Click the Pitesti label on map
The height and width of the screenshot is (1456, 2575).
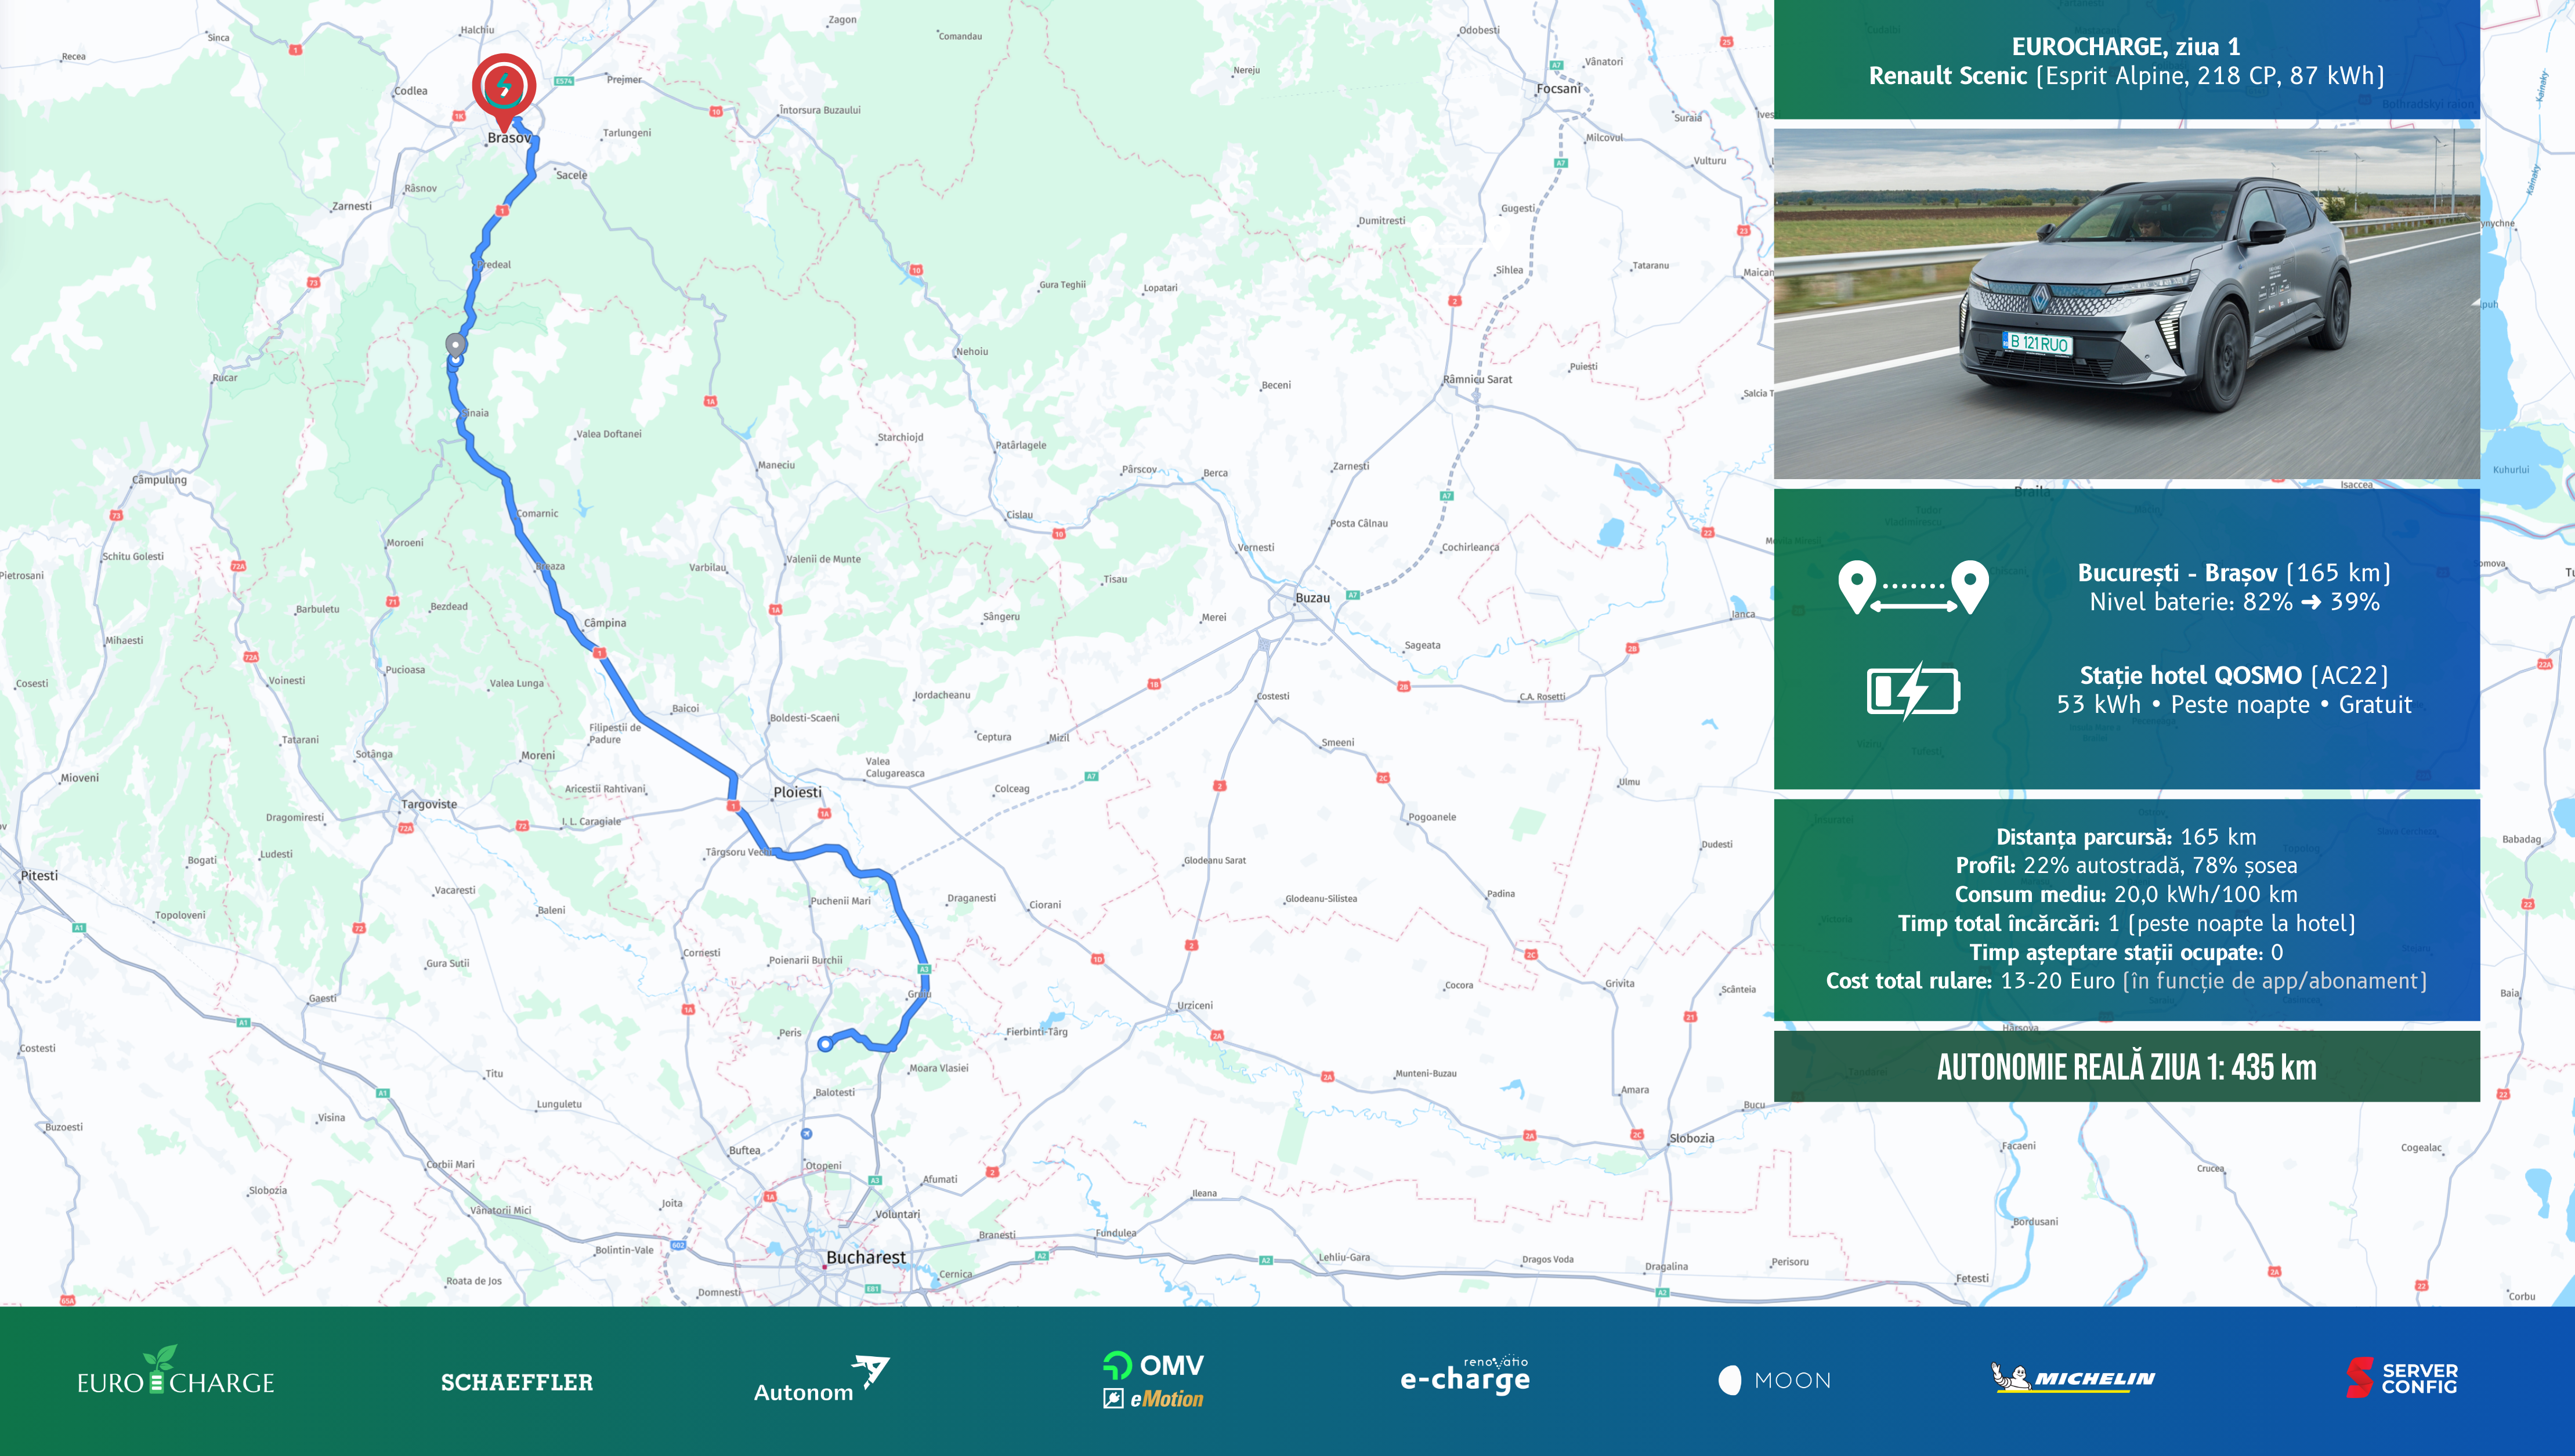39,875
